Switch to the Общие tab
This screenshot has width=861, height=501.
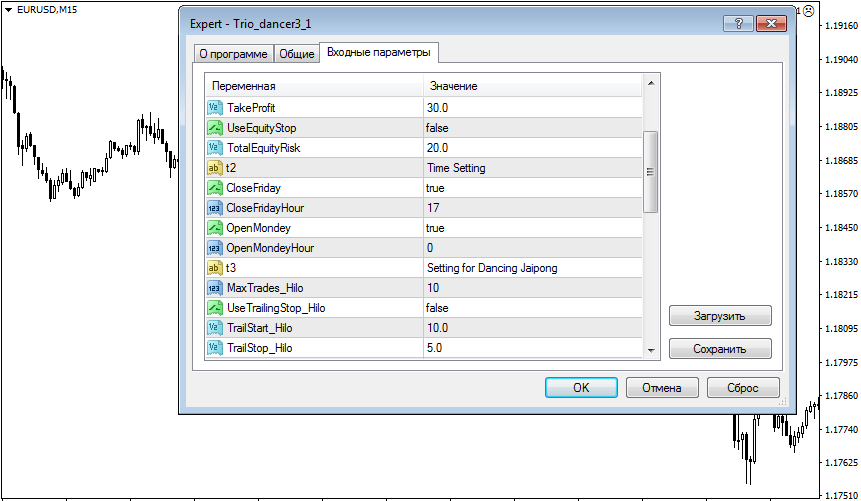(x=296, y=54)
